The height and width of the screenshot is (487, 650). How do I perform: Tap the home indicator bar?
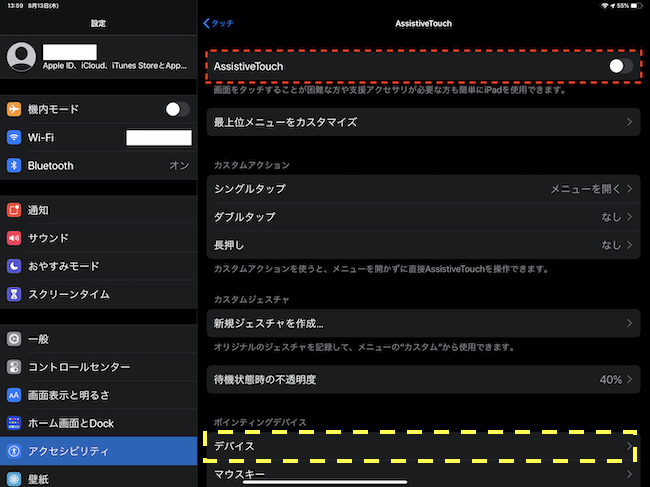point(325,482)
